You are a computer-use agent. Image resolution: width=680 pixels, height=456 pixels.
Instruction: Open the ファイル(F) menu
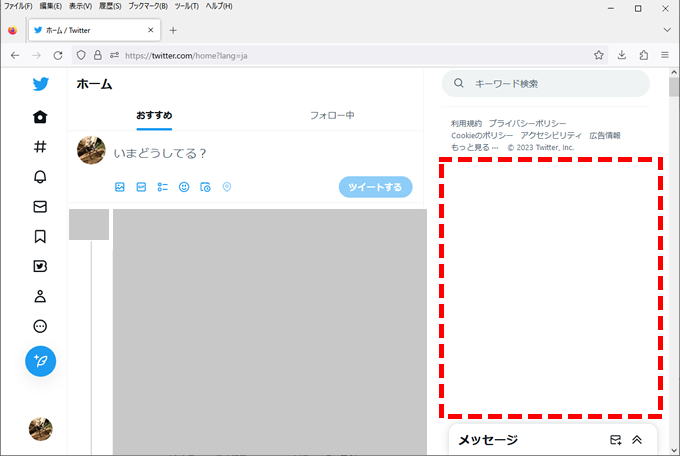[18, 6]
